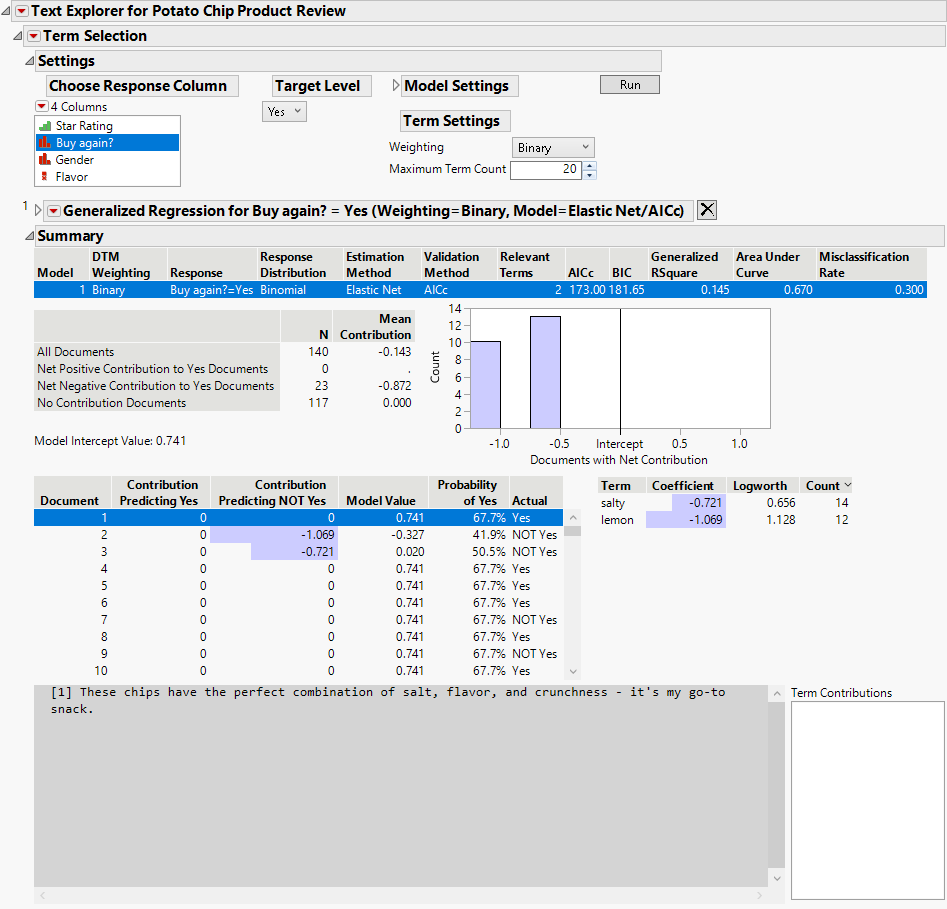Open the Target Level Yes dropdown

click(x=284, y=112)
